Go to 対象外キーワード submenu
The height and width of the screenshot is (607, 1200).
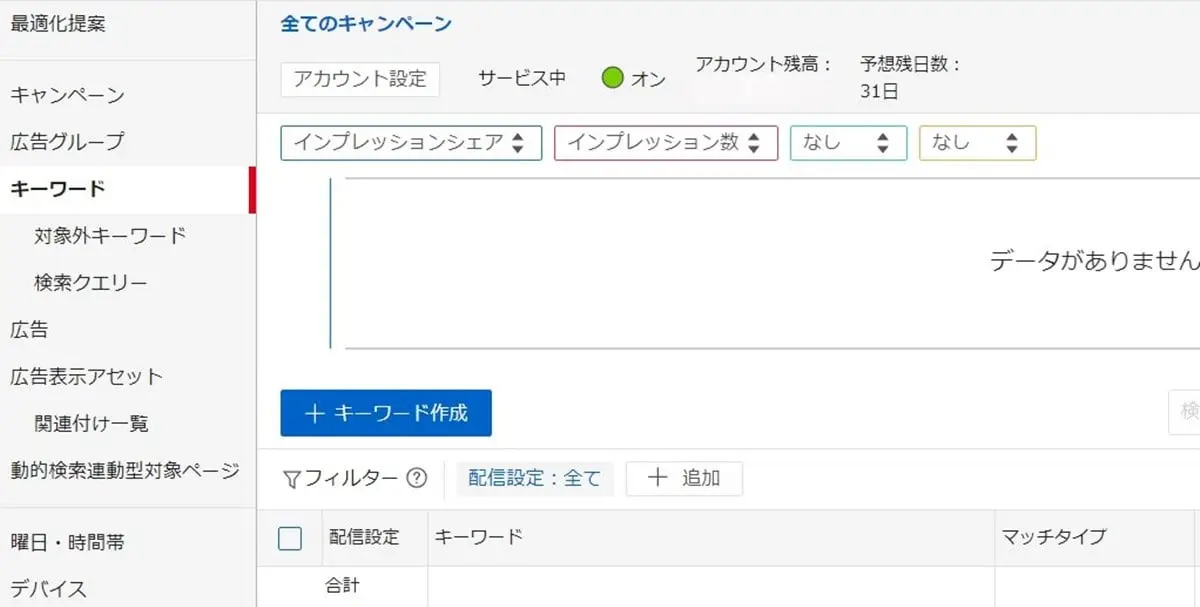click(110, 236)
